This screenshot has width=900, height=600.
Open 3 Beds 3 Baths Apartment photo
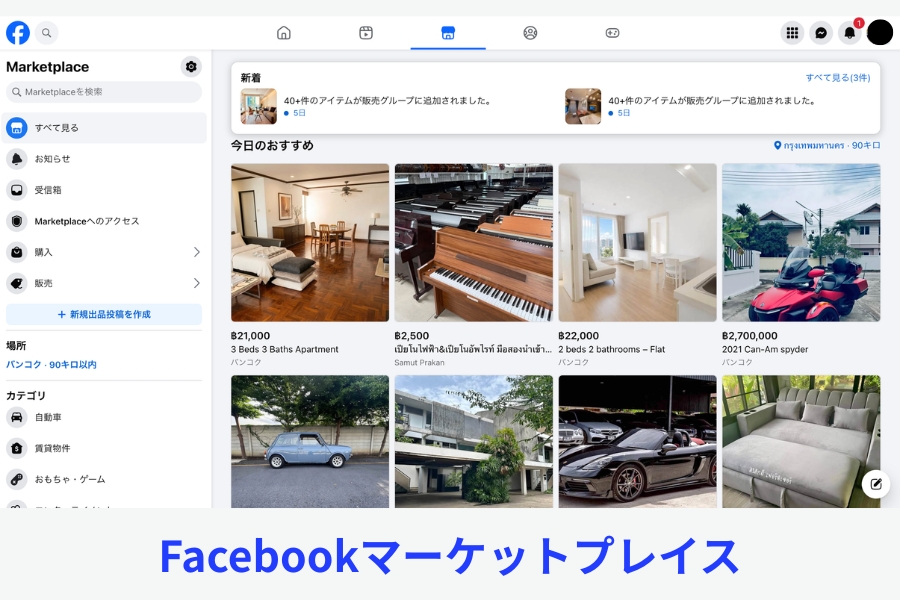coord(310,242)
